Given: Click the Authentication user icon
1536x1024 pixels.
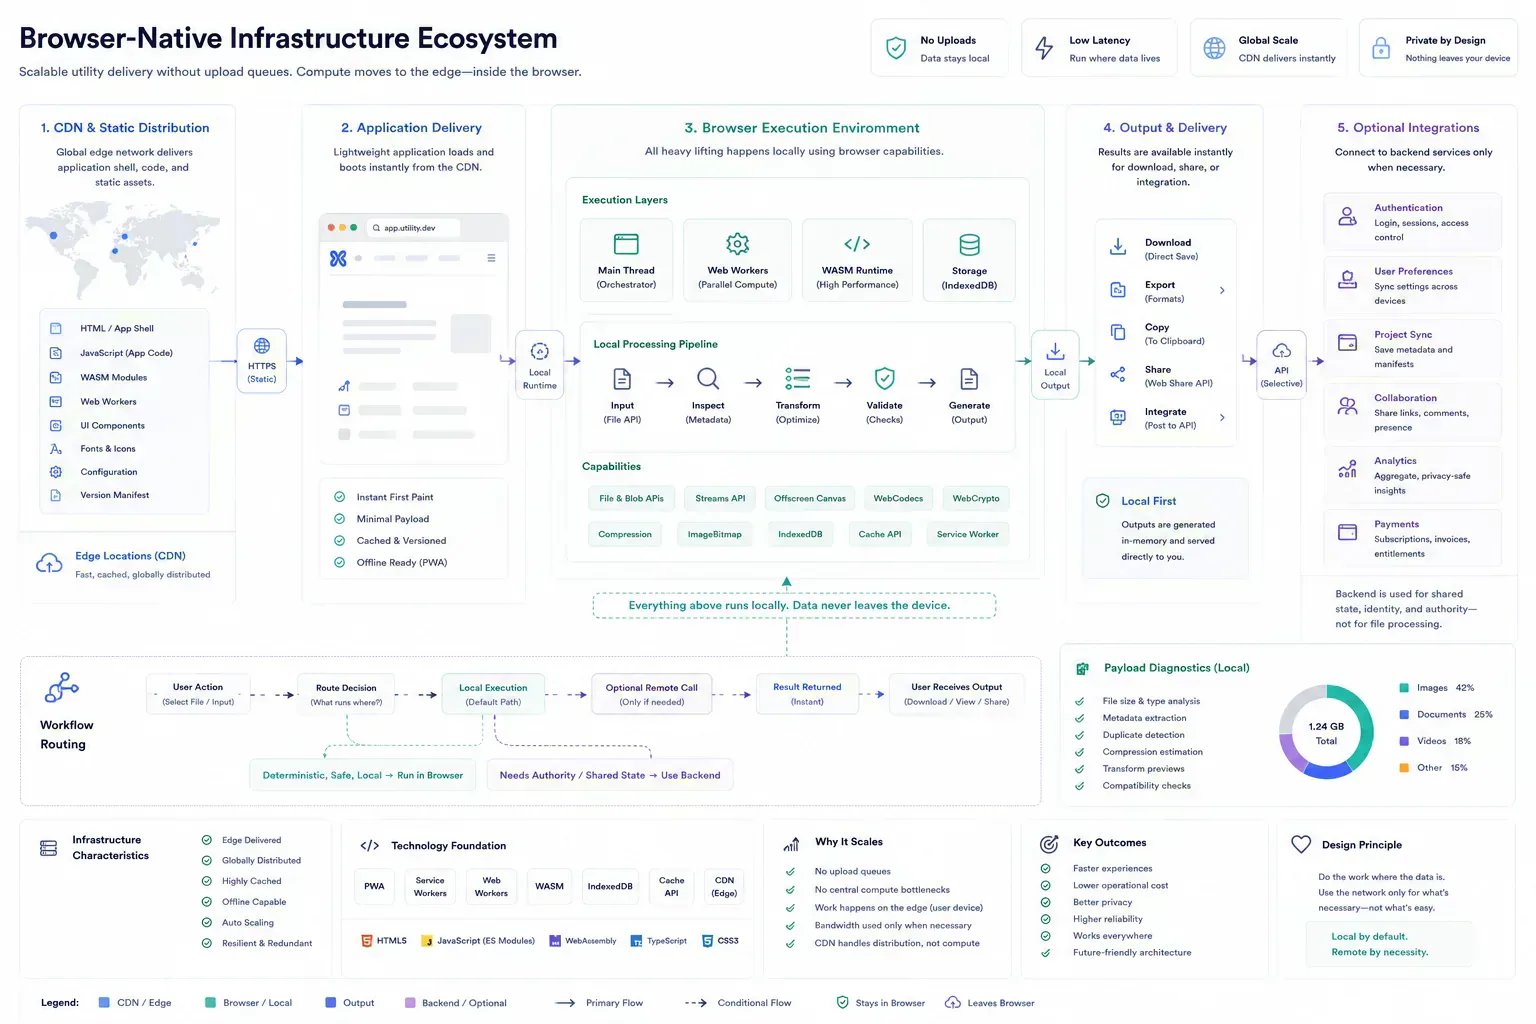Looking at the screenshot, I should [1348, 216].
